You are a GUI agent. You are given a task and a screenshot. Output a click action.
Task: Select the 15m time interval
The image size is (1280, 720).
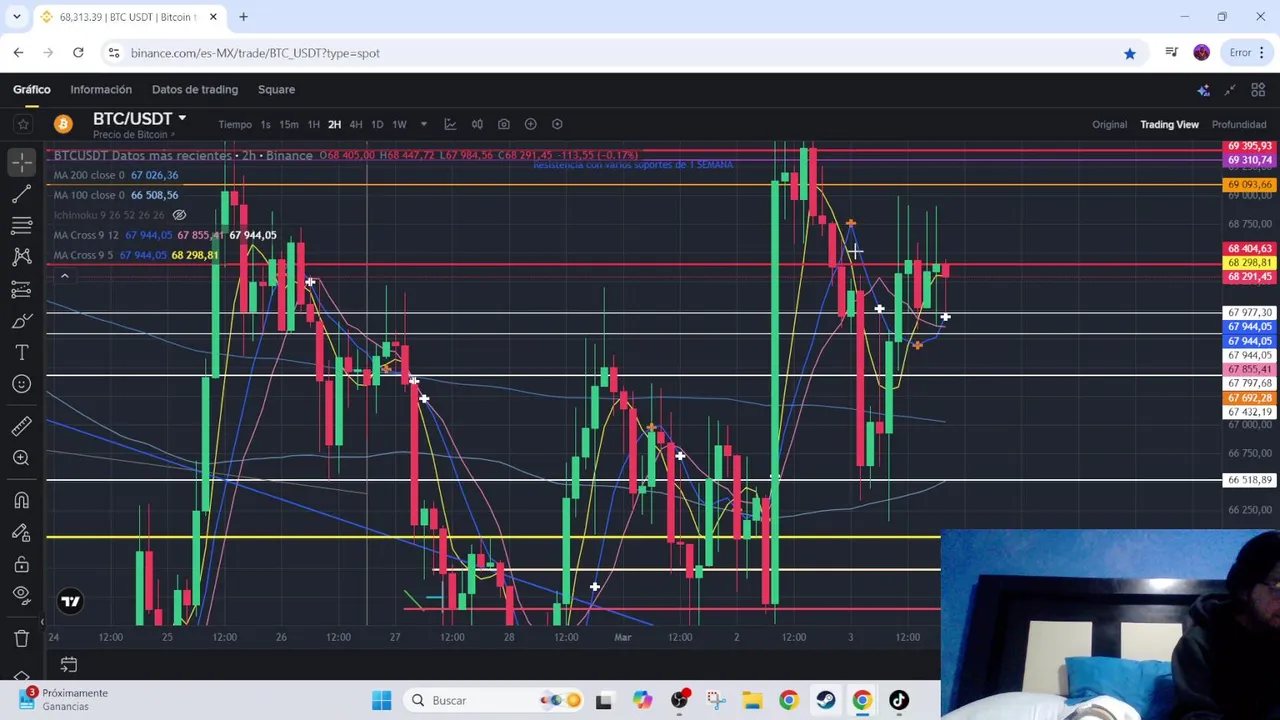click(x=289, y=124)
